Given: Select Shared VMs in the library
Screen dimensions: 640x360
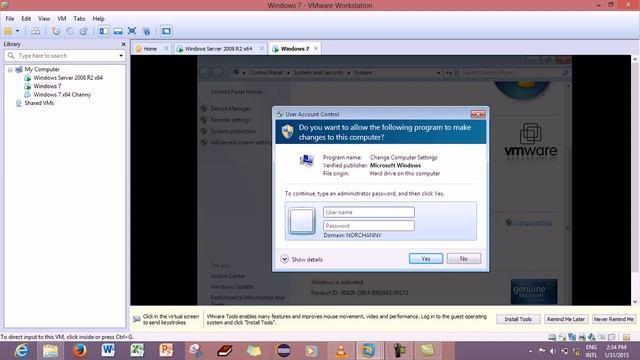Looking at the screenshot, I should point(39,103).
